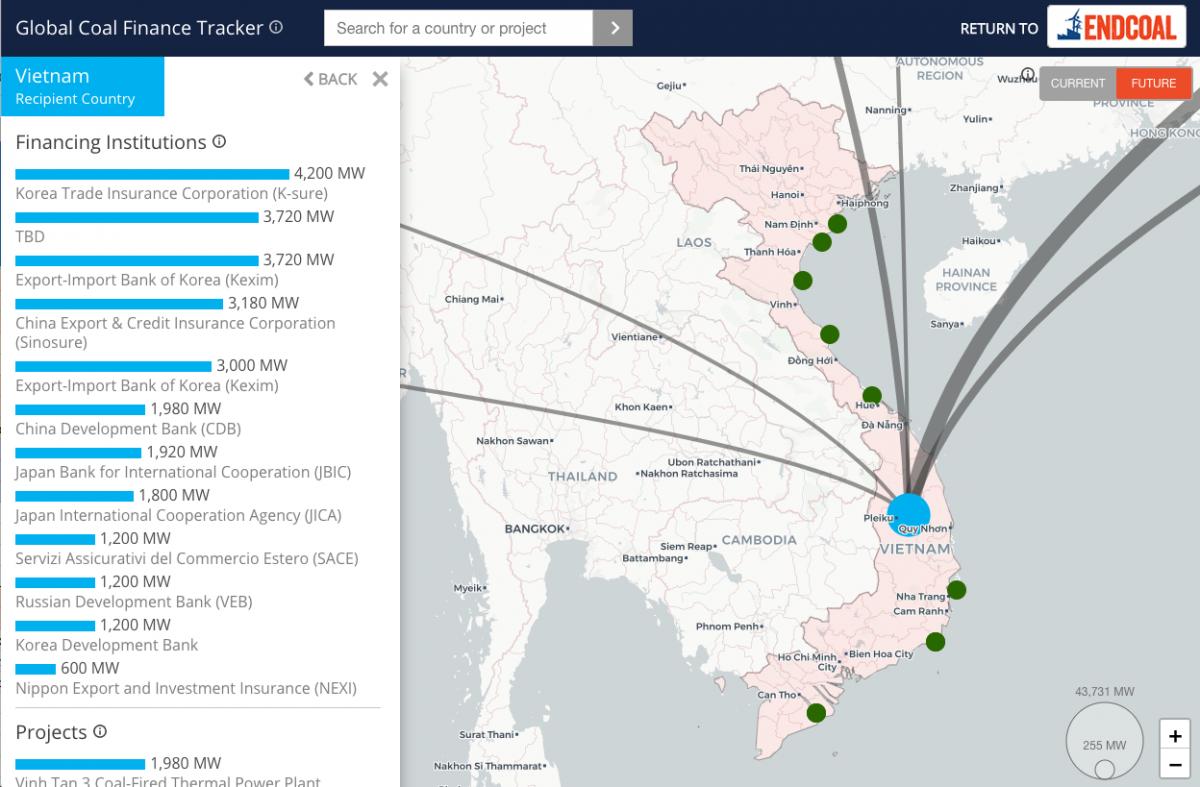Go back using the BACK link
Screen dimensions: 1200x787
coord(331,79)
